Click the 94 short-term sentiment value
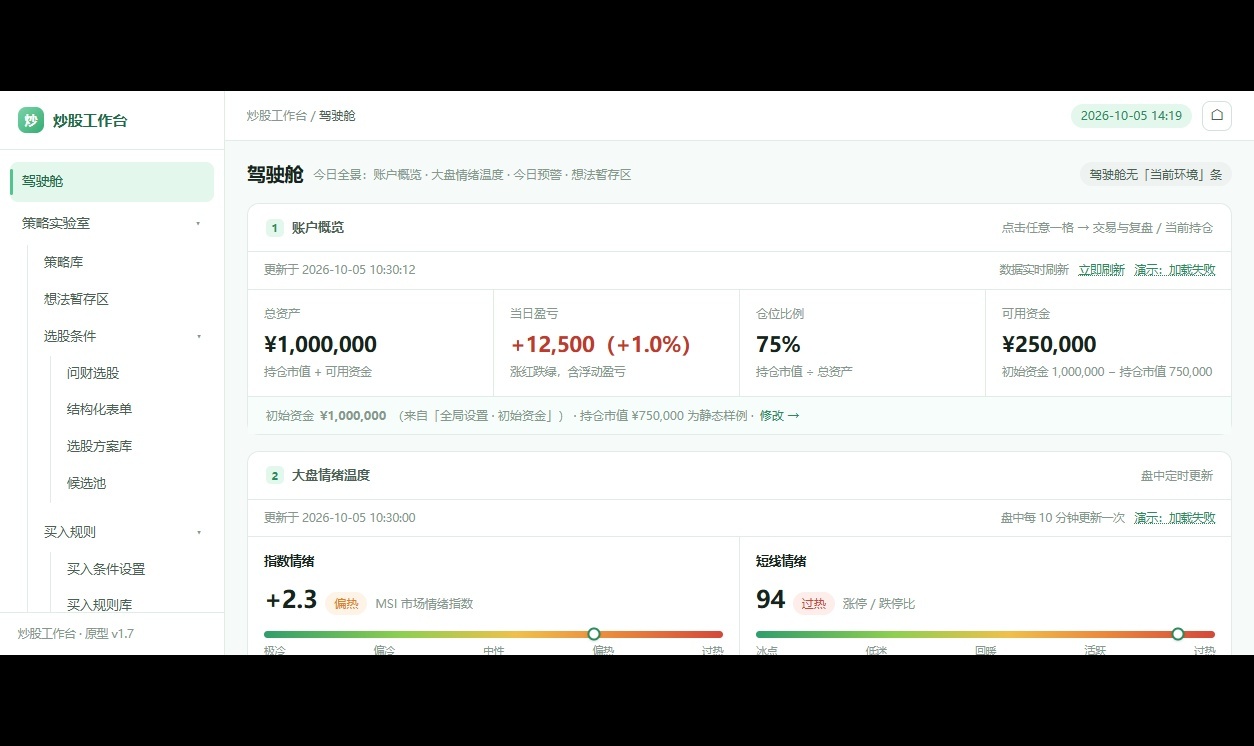The width and height of the screenshot is (1254, 746). [771, 600]
